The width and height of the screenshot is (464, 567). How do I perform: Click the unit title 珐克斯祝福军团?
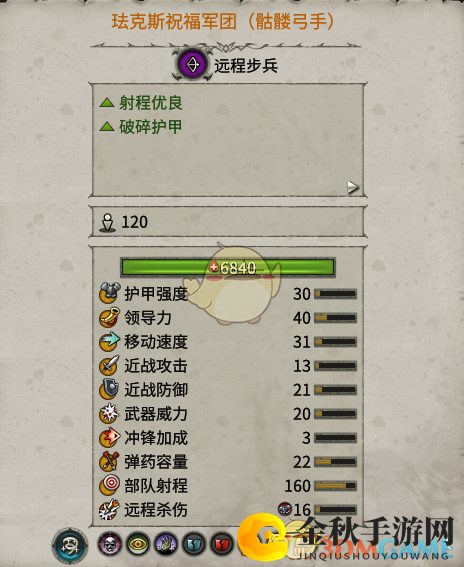174,22
